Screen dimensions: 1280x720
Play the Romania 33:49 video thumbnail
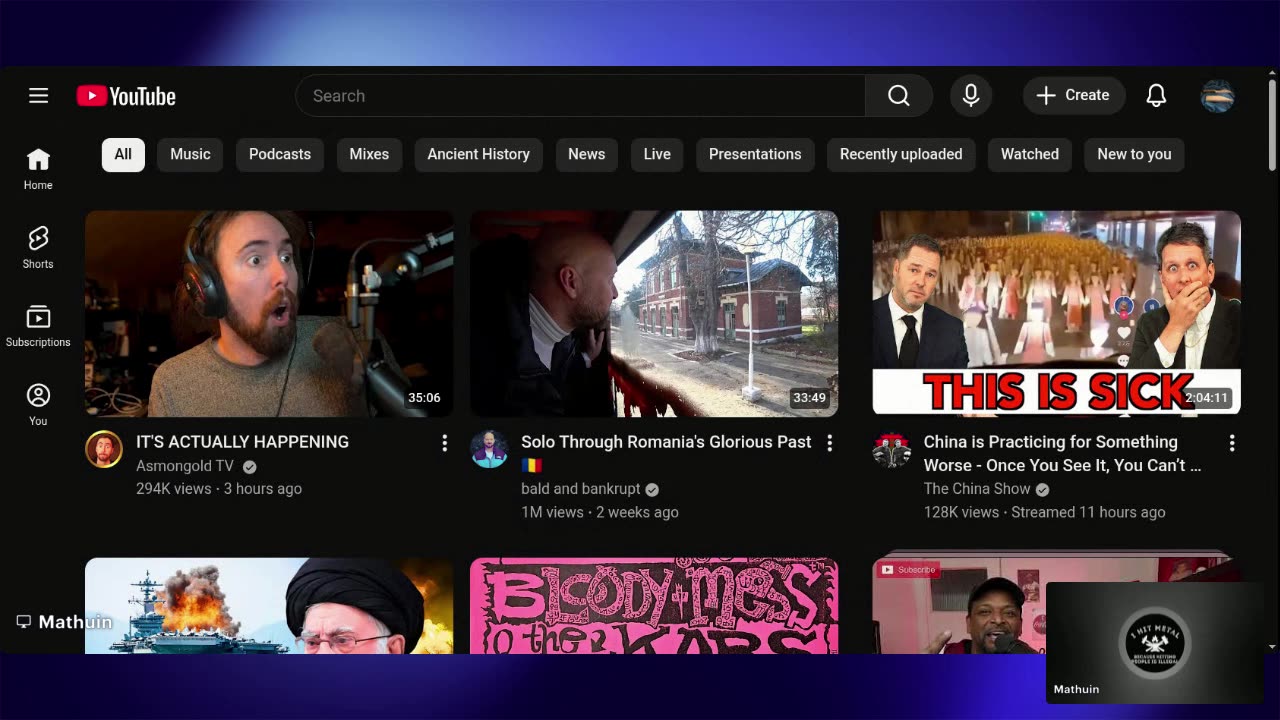[654, 313]
